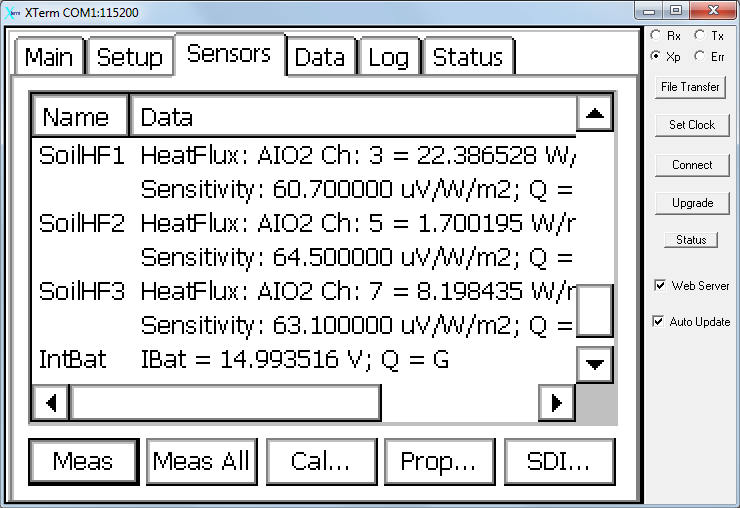Switch to the Log tab
The image size is (740, 508).
click(388, 57)
